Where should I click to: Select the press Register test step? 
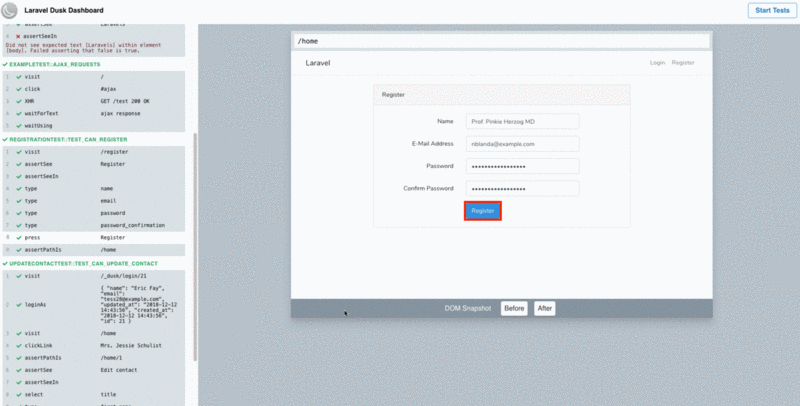(94, 238)
